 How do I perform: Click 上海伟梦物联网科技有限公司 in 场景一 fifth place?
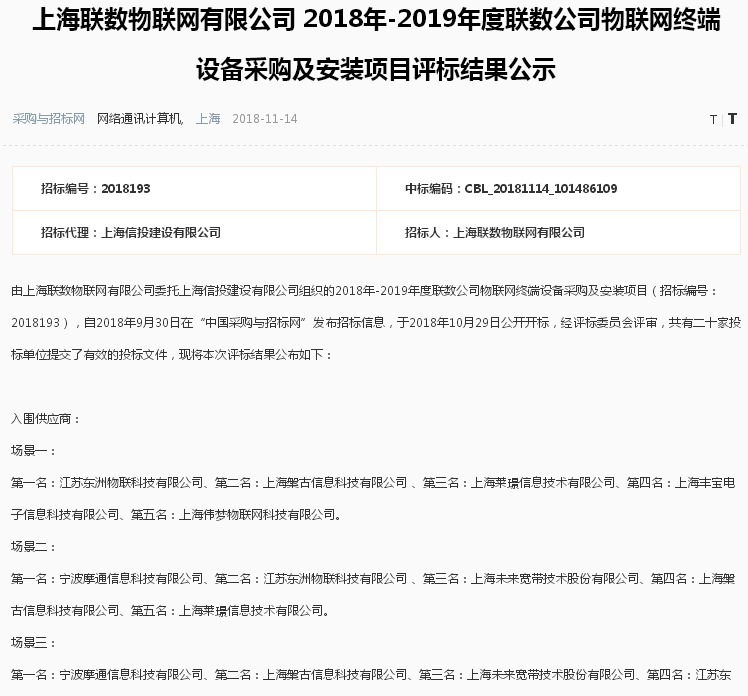click(259, 515)
